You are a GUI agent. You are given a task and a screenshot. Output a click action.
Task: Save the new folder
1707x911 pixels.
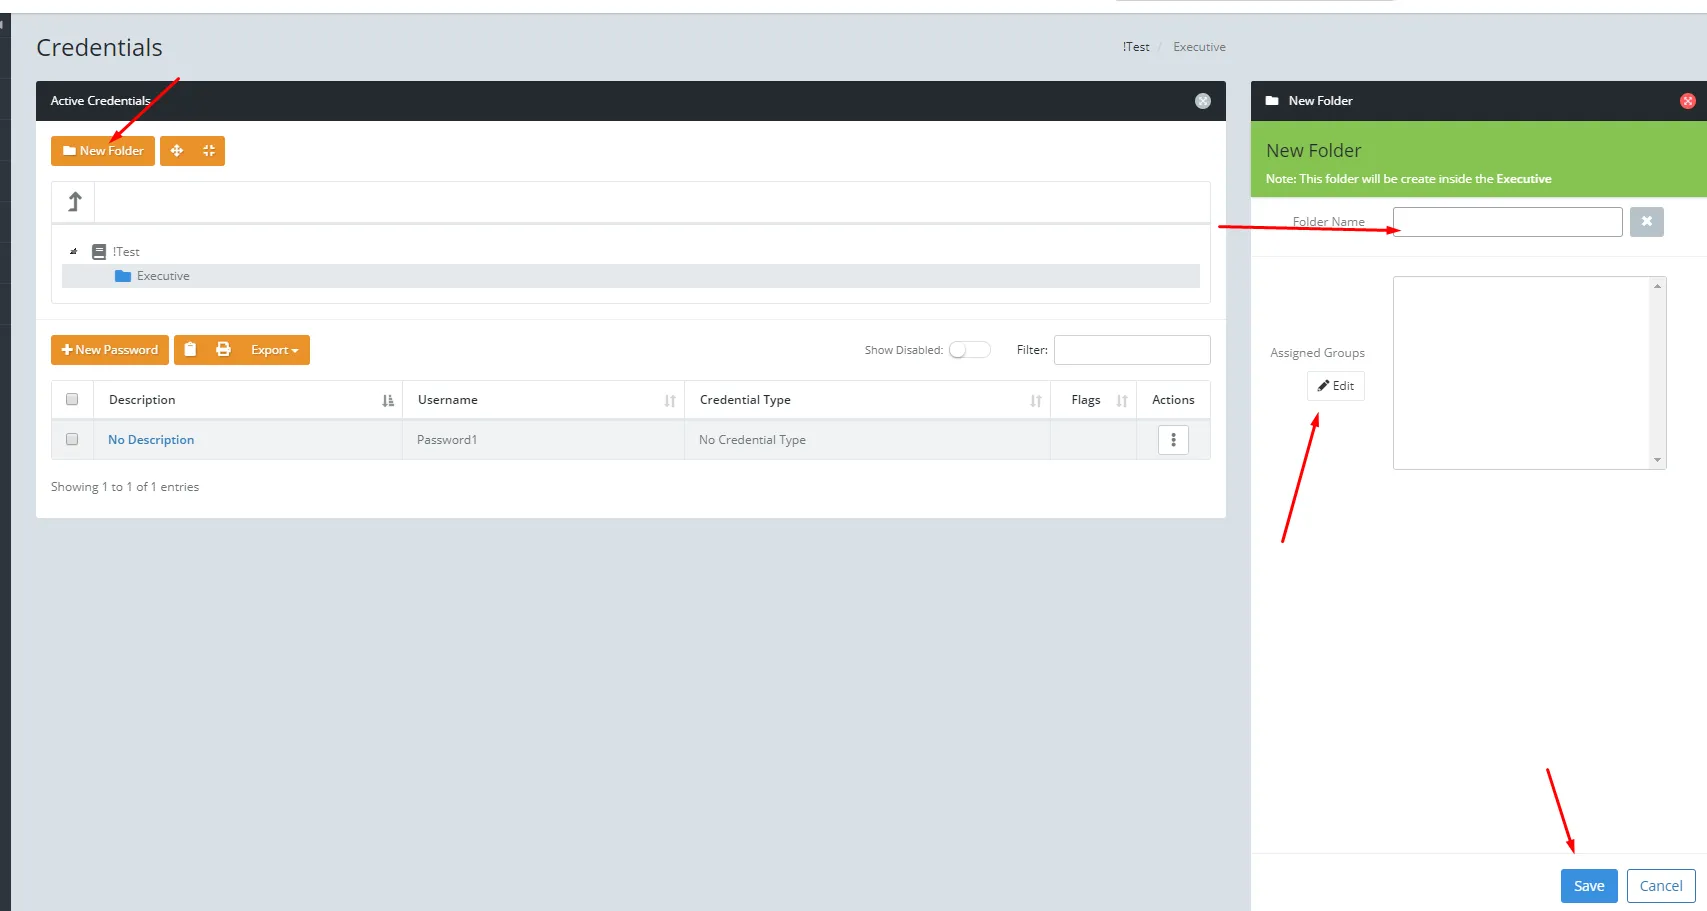[1588, 885]
